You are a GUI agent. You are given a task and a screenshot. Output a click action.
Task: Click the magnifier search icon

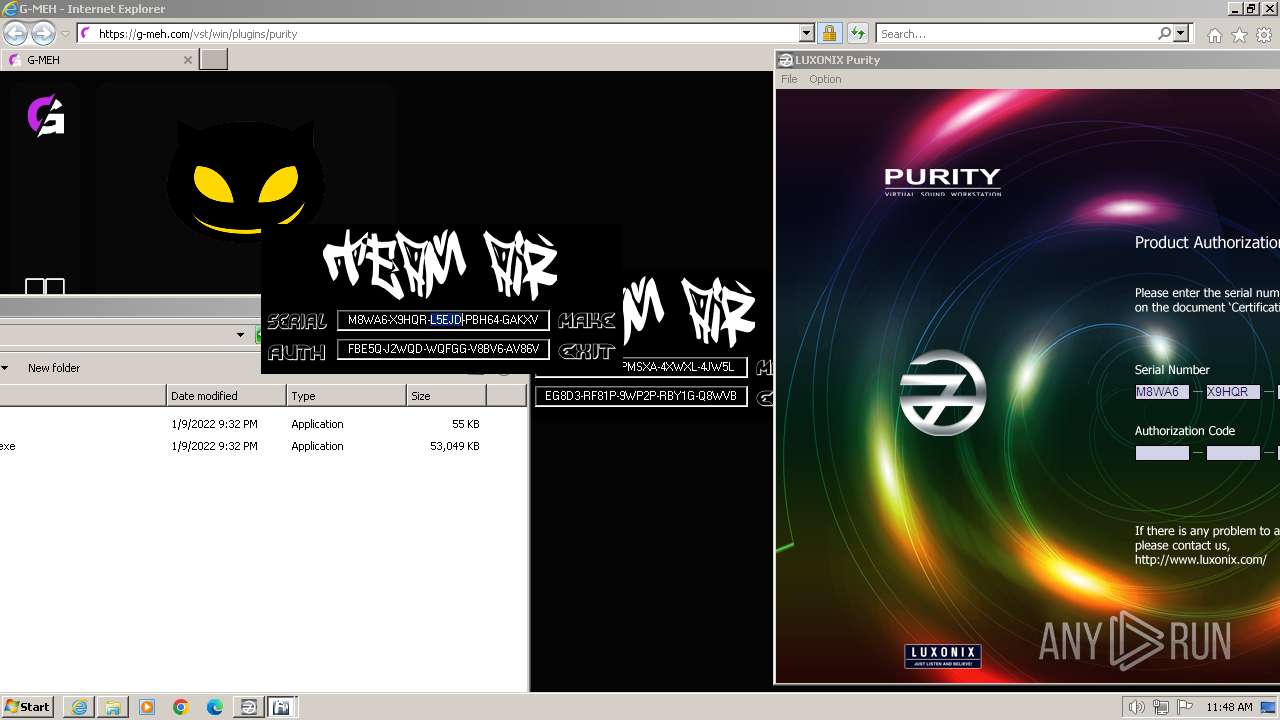coord(1164,33)
